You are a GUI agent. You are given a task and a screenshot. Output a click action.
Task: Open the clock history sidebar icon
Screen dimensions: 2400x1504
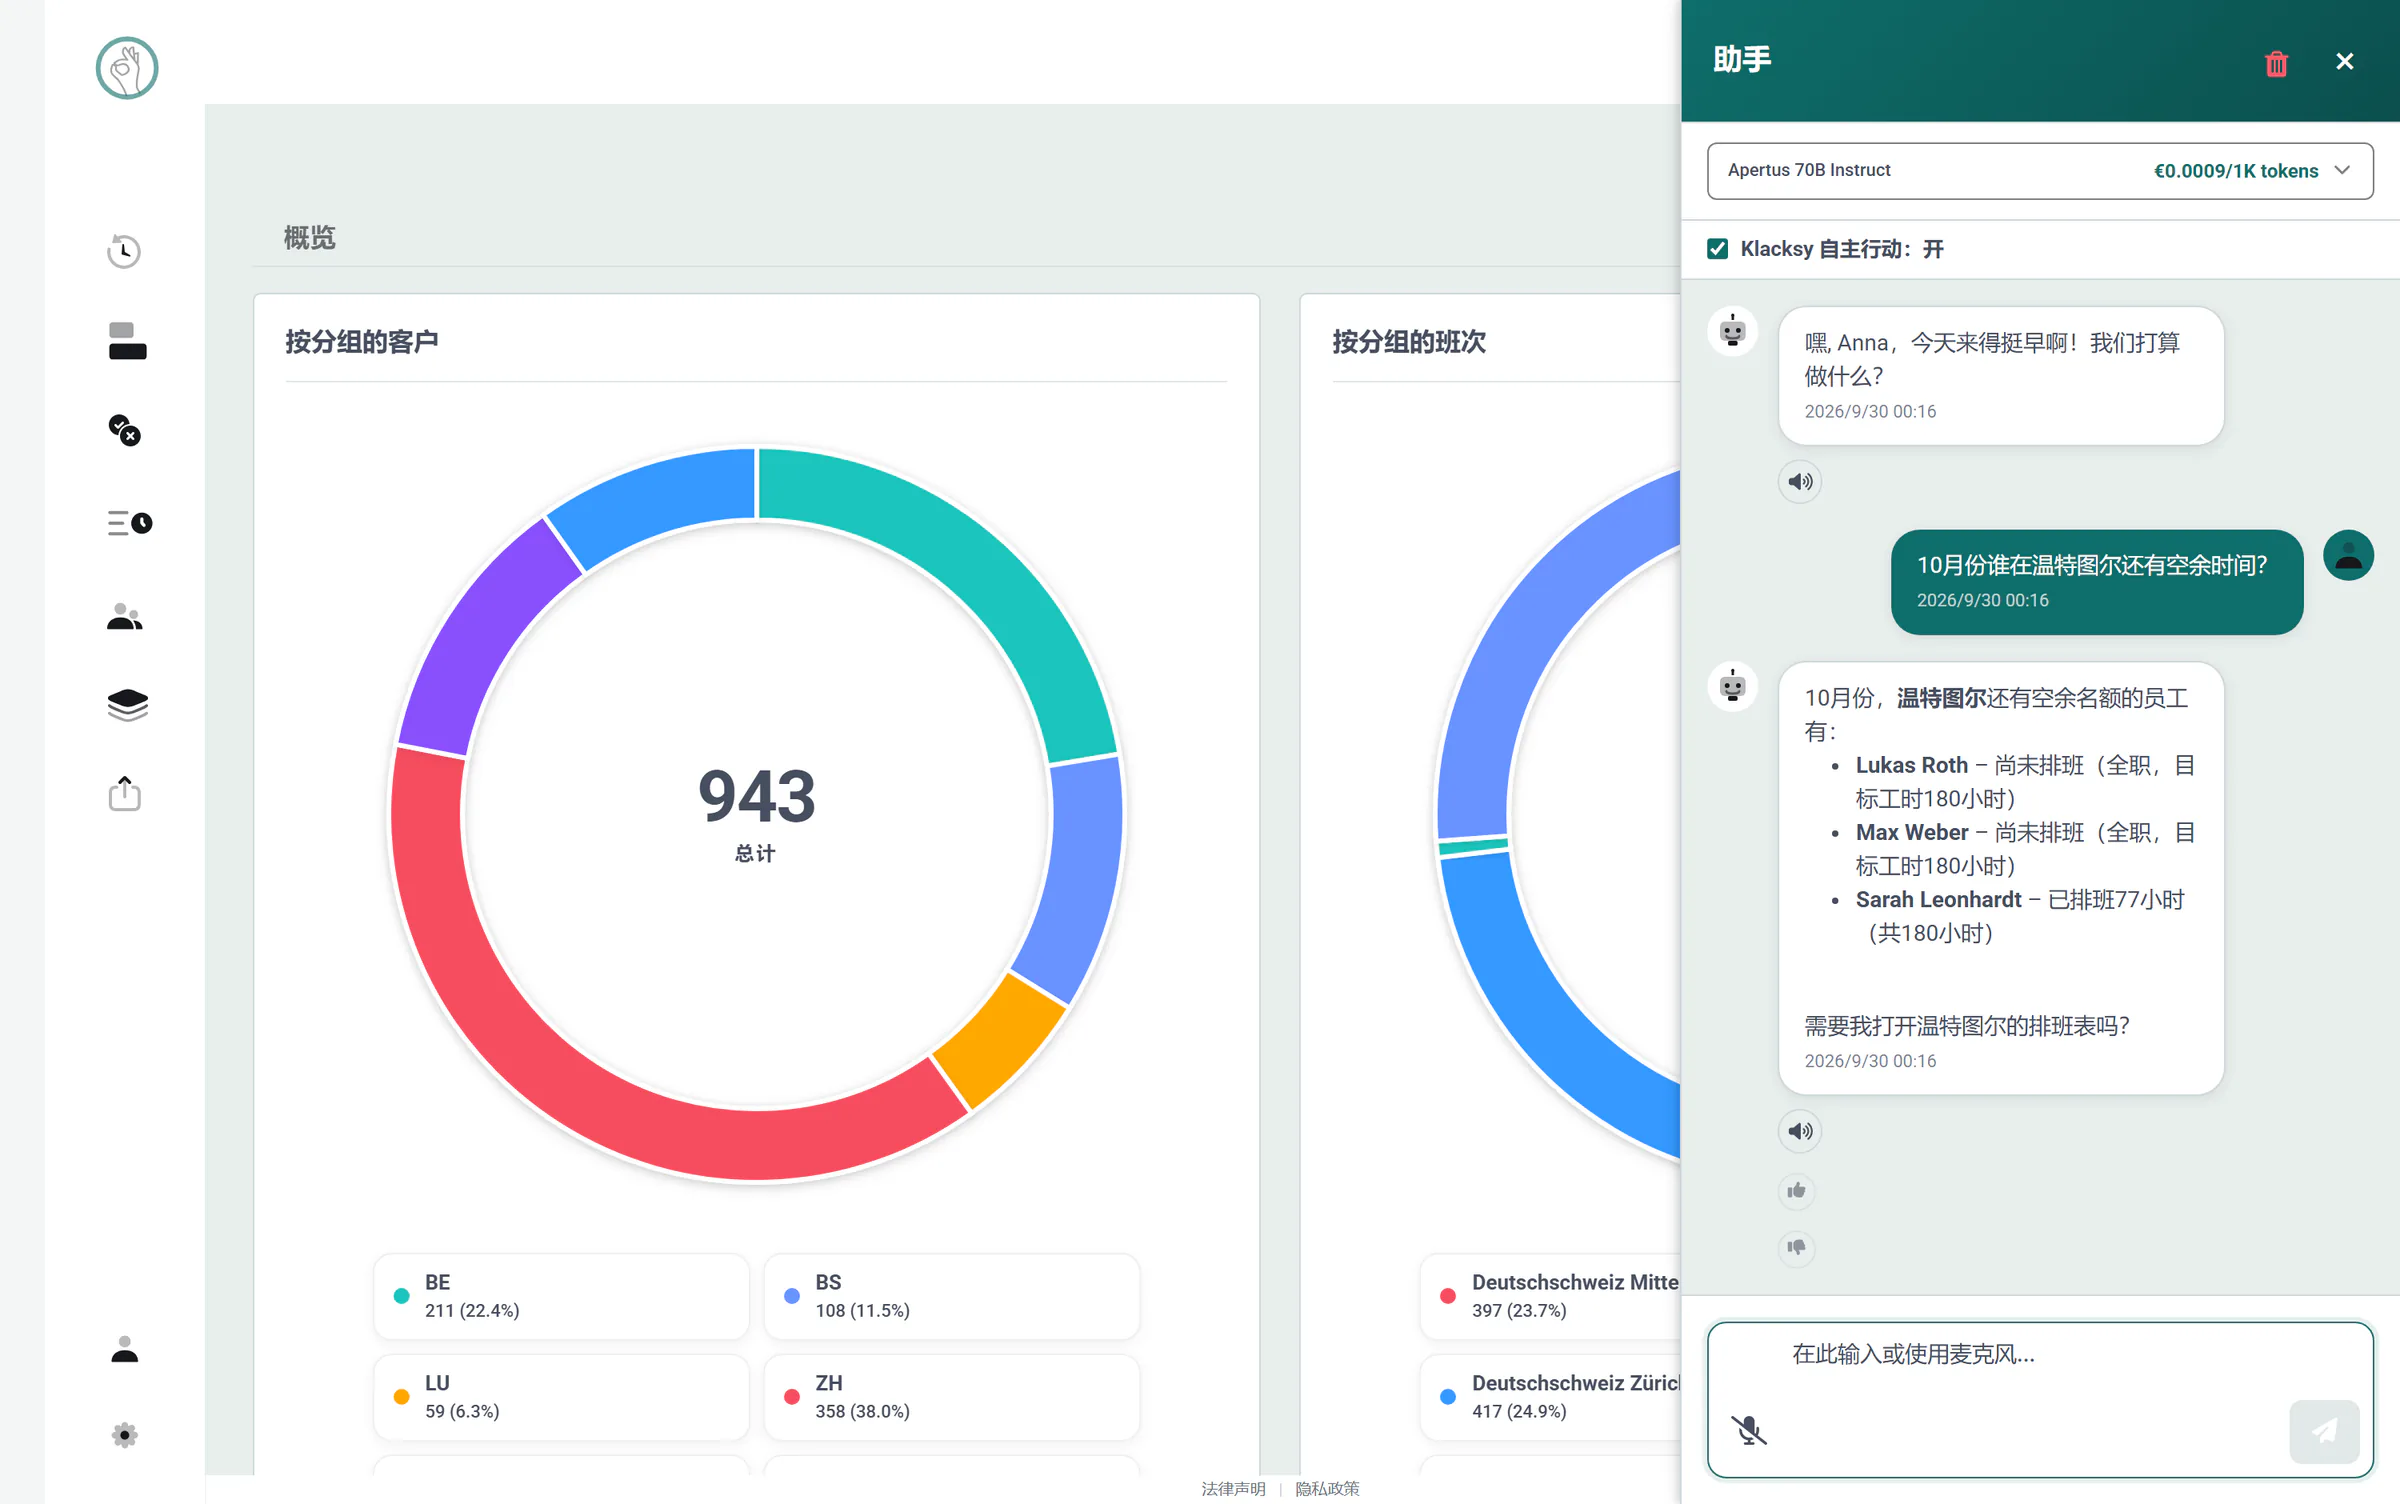124,251
